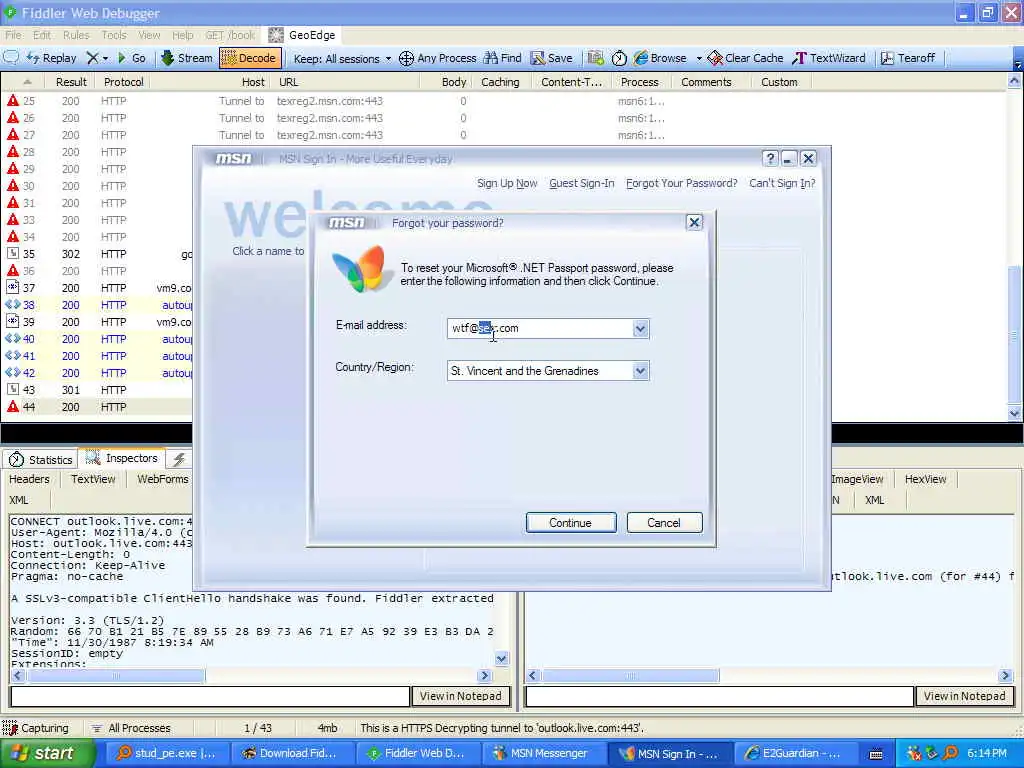Click left View in Notepad button
This screenshot has height=768, width=1024.
coord(460,696)
